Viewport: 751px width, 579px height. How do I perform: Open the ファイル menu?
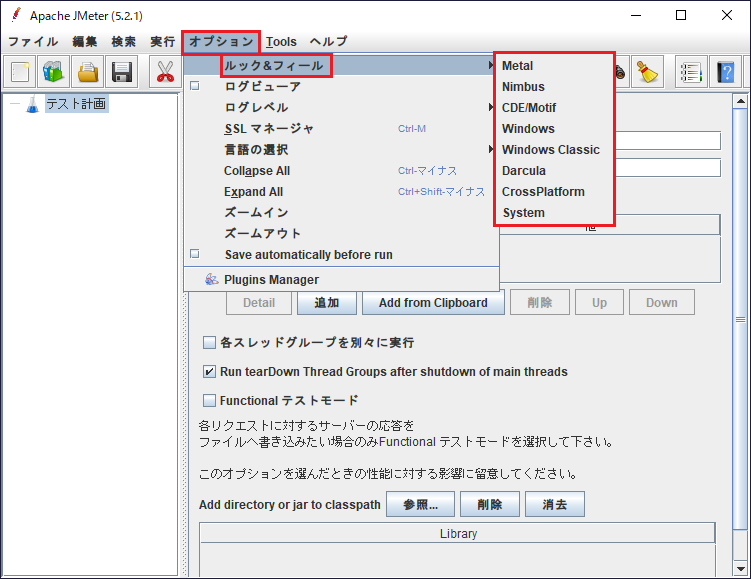tap(33, 42)
